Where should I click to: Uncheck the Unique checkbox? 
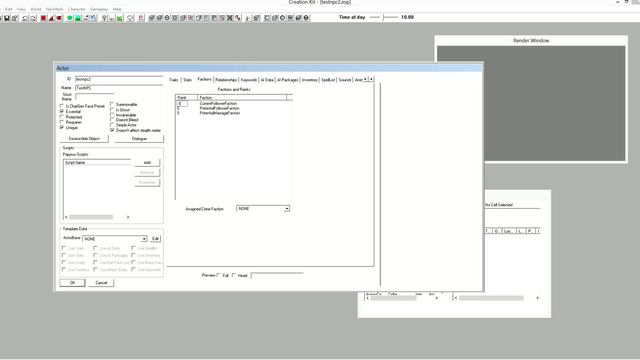(x=62, y=127)
